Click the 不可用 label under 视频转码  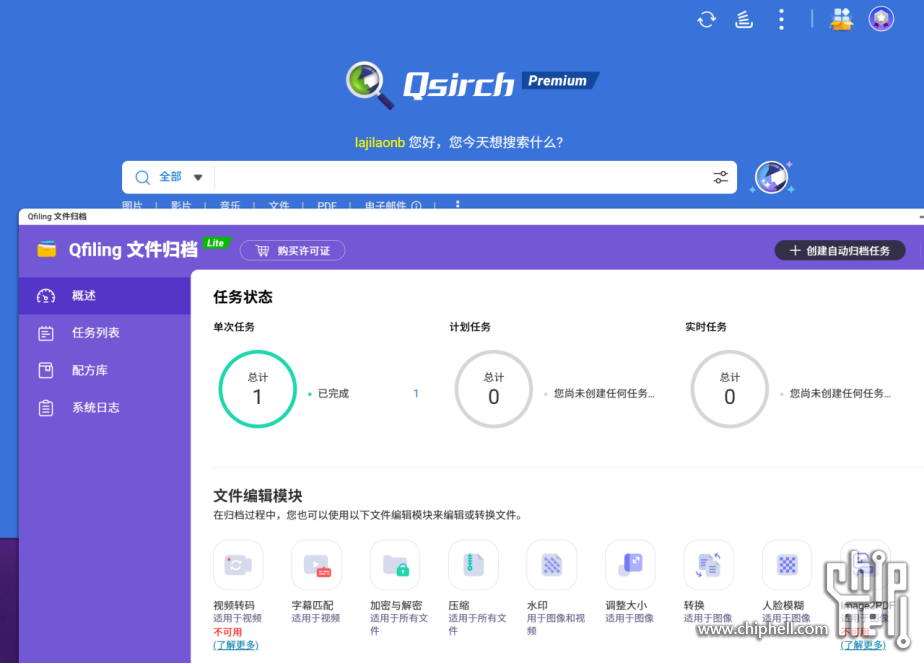click(x=227, y=632)
